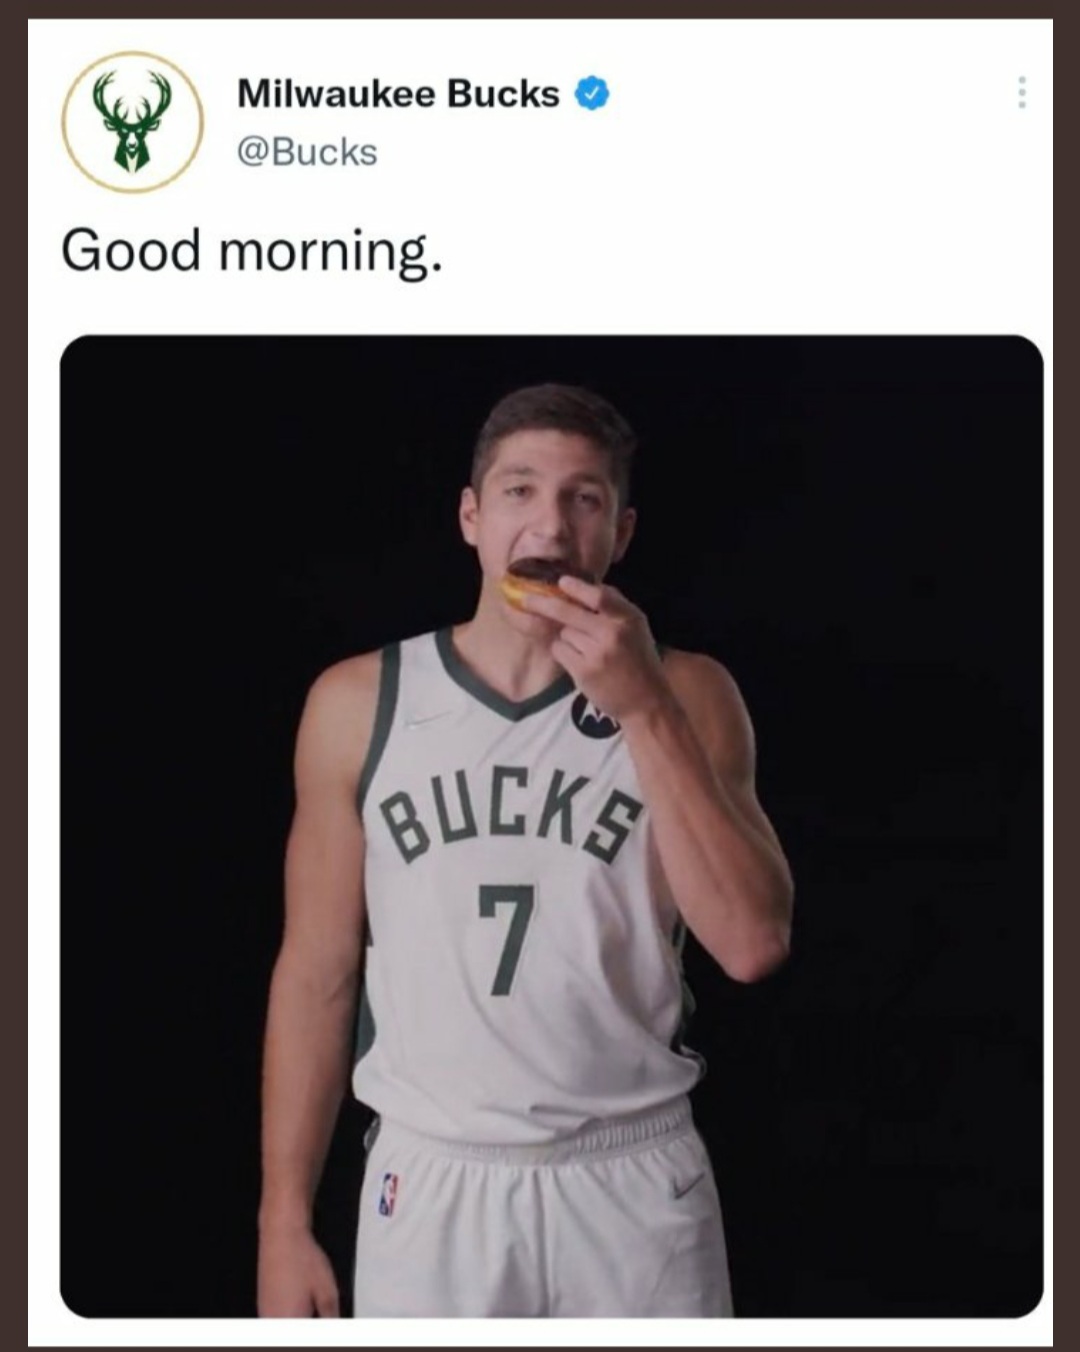
Task: Click the blue verified badge
Action: (592, 94)
